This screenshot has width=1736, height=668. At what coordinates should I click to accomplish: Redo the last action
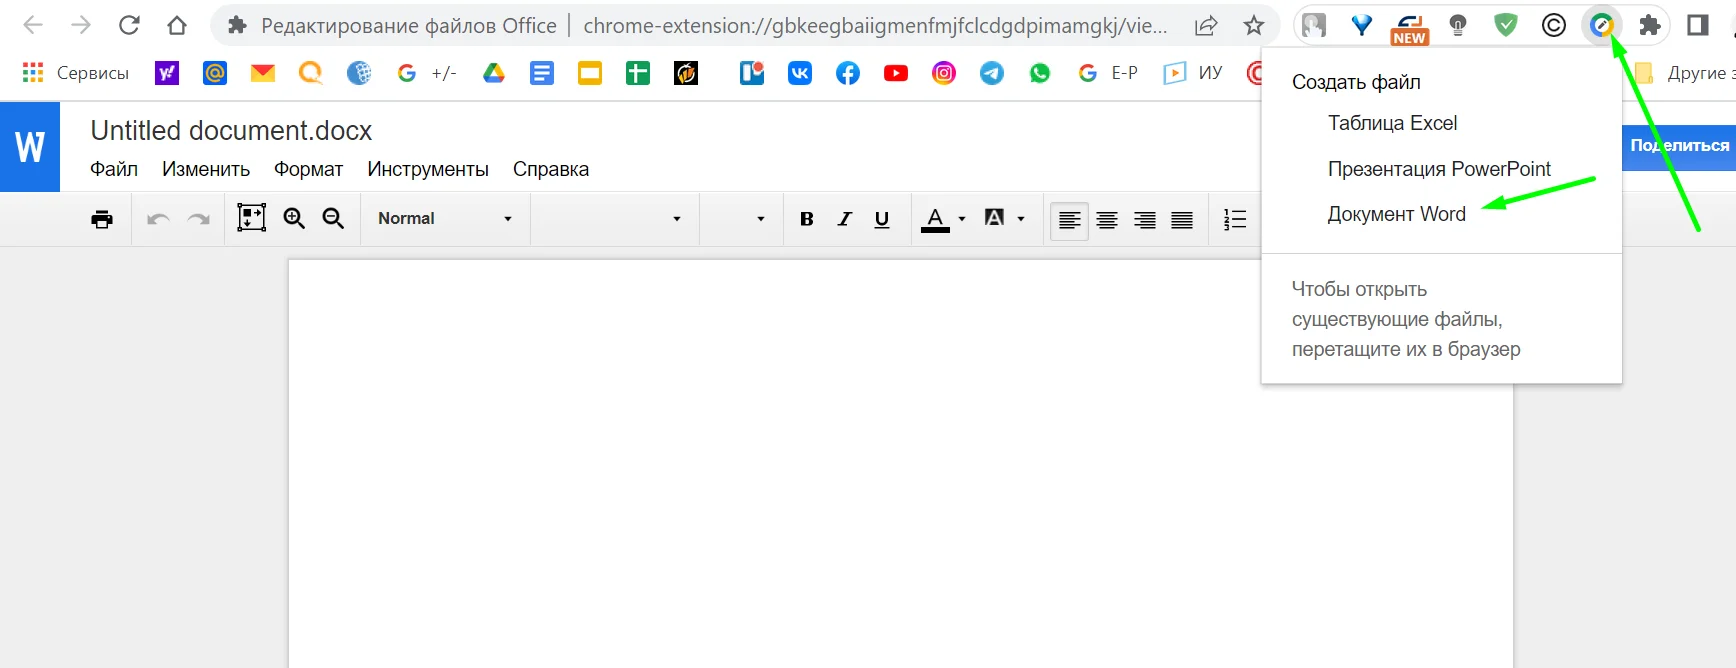pos(199,219)
